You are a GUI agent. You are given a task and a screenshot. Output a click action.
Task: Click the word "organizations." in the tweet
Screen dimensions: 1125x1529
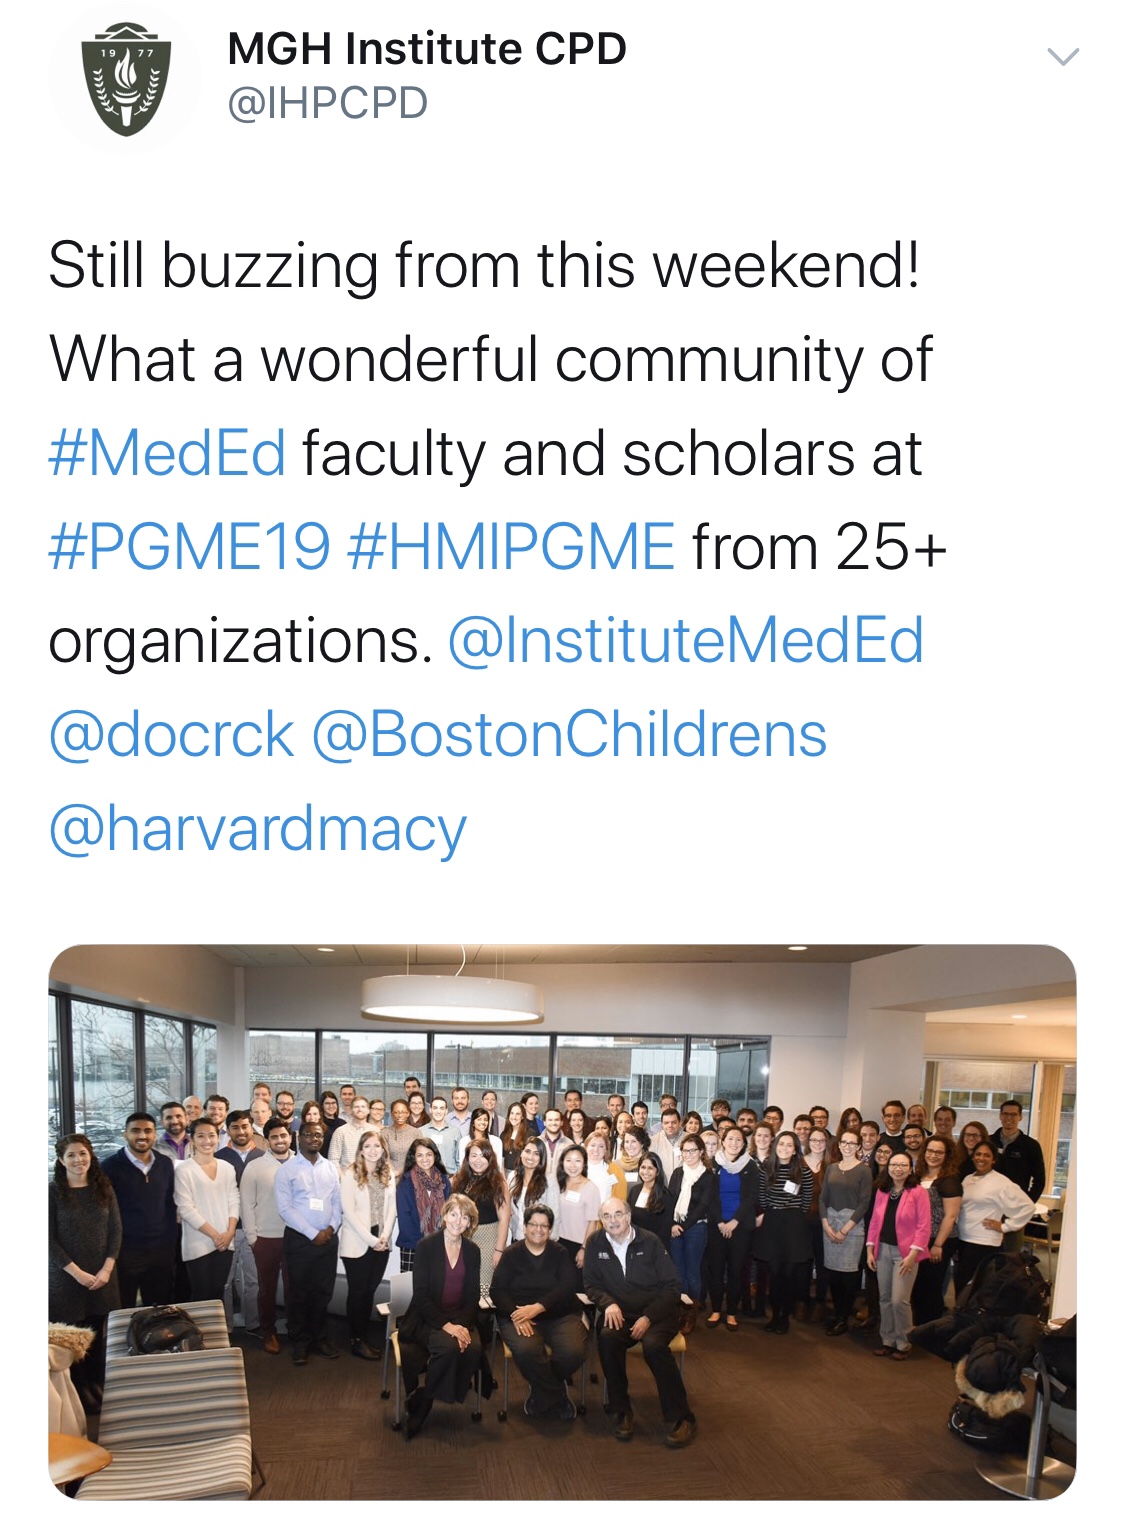tap(240, 641)
